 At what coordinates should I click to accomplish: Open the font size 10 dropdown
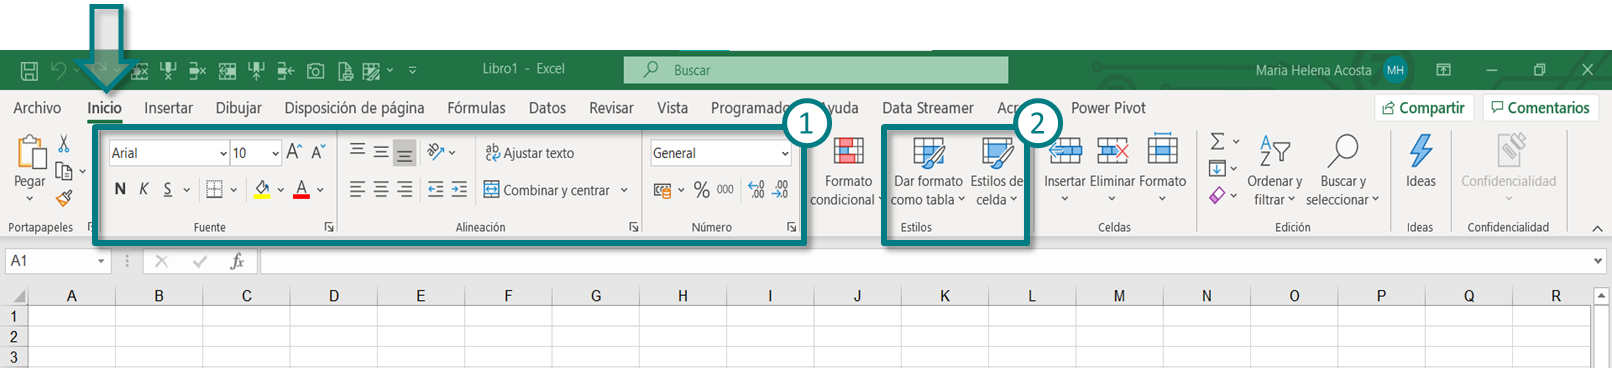(x=275, y=153)
